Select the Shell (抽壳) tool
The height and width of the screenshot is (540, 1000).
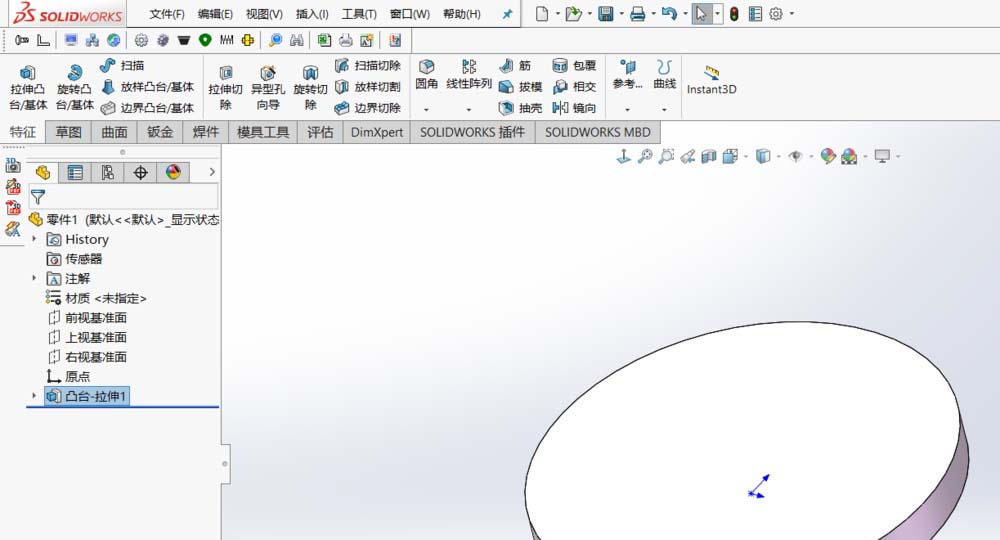point(520,108)
